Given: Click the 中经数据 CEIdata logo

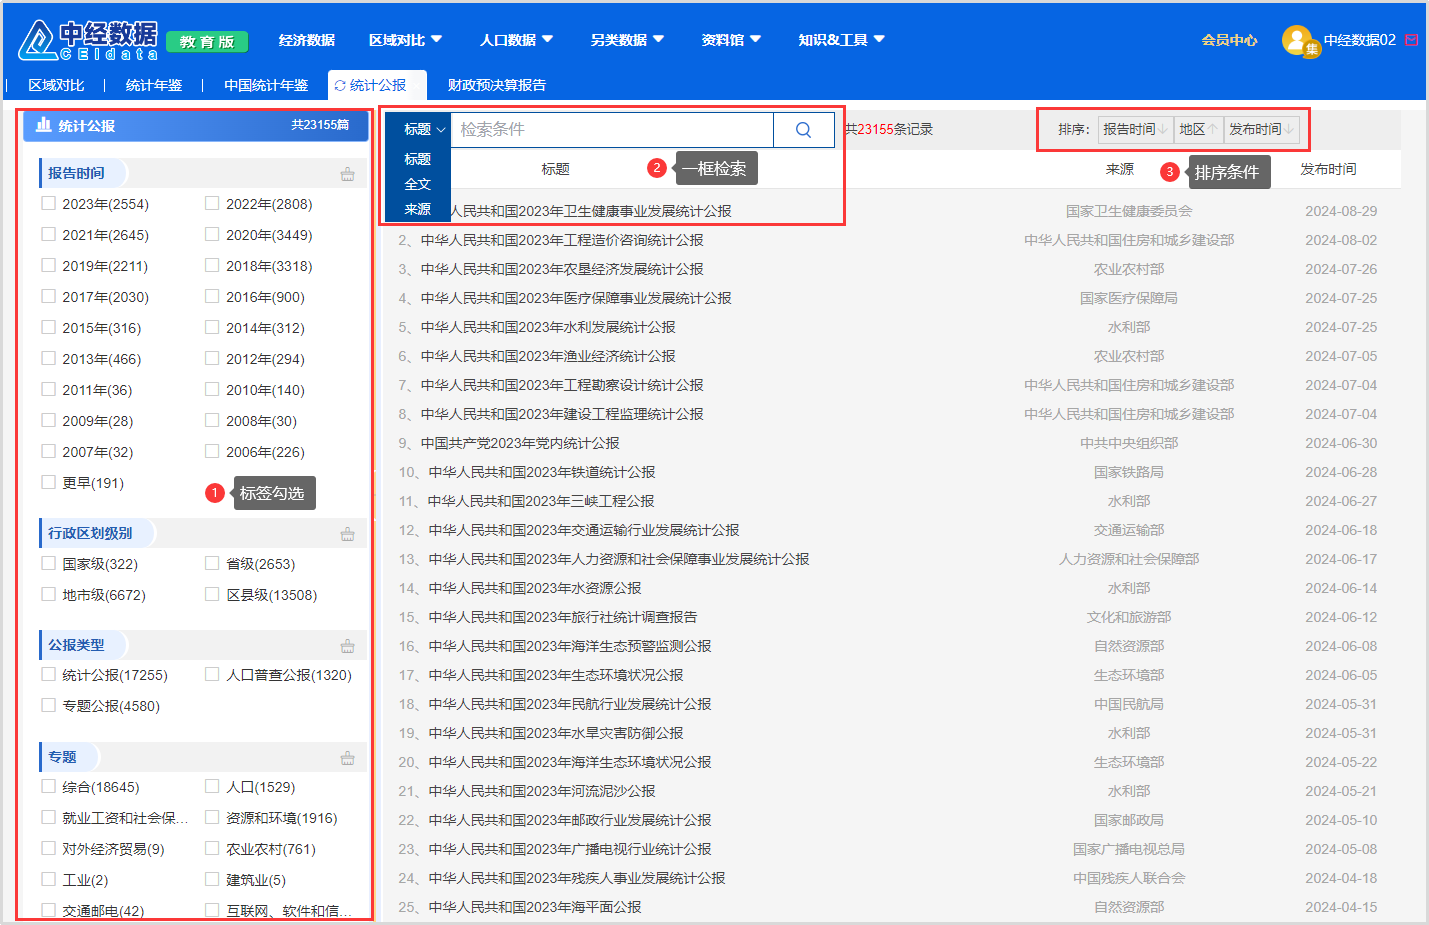Looking at the screenshot, I should point(88,40).
